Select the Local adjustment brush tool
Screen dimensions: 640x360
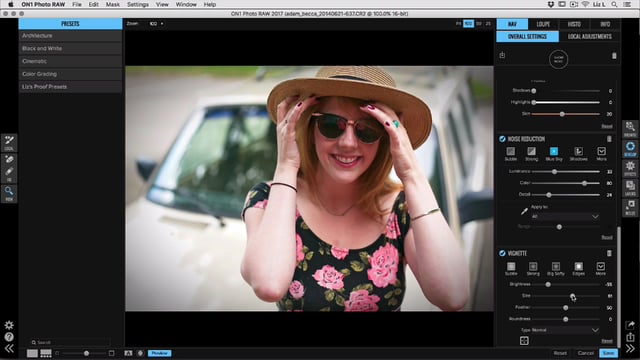[x=9, y=142]
